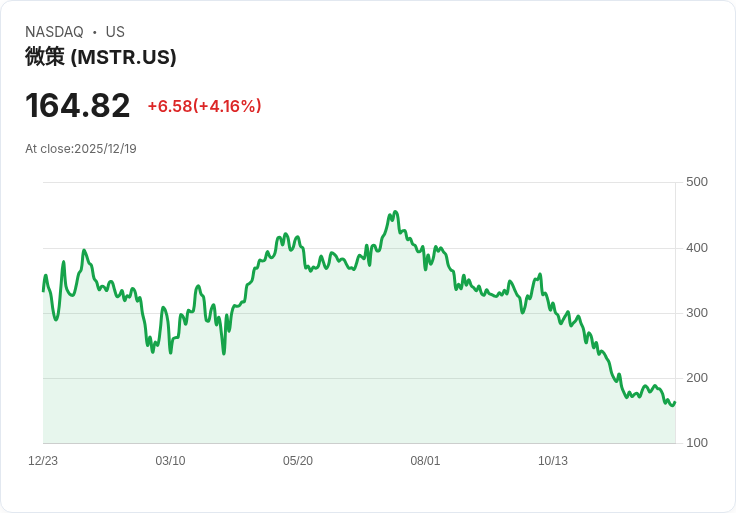
Task: Select the 05/20 date on x-axis
Action: 298,461
